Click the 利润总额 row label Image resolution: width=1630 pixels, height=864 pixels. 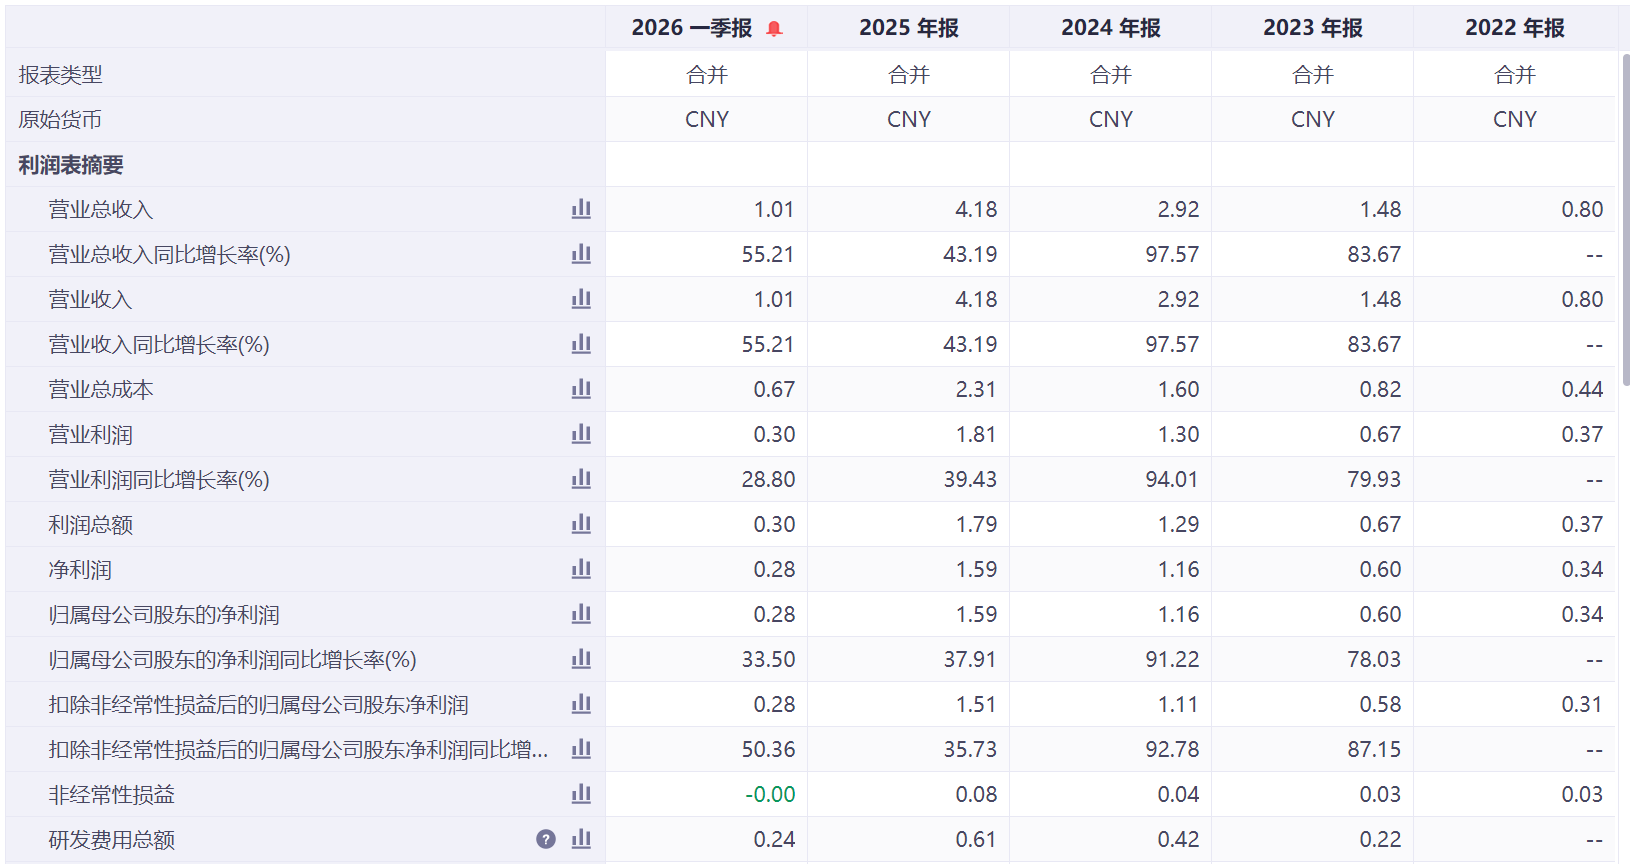click(91, 525)
